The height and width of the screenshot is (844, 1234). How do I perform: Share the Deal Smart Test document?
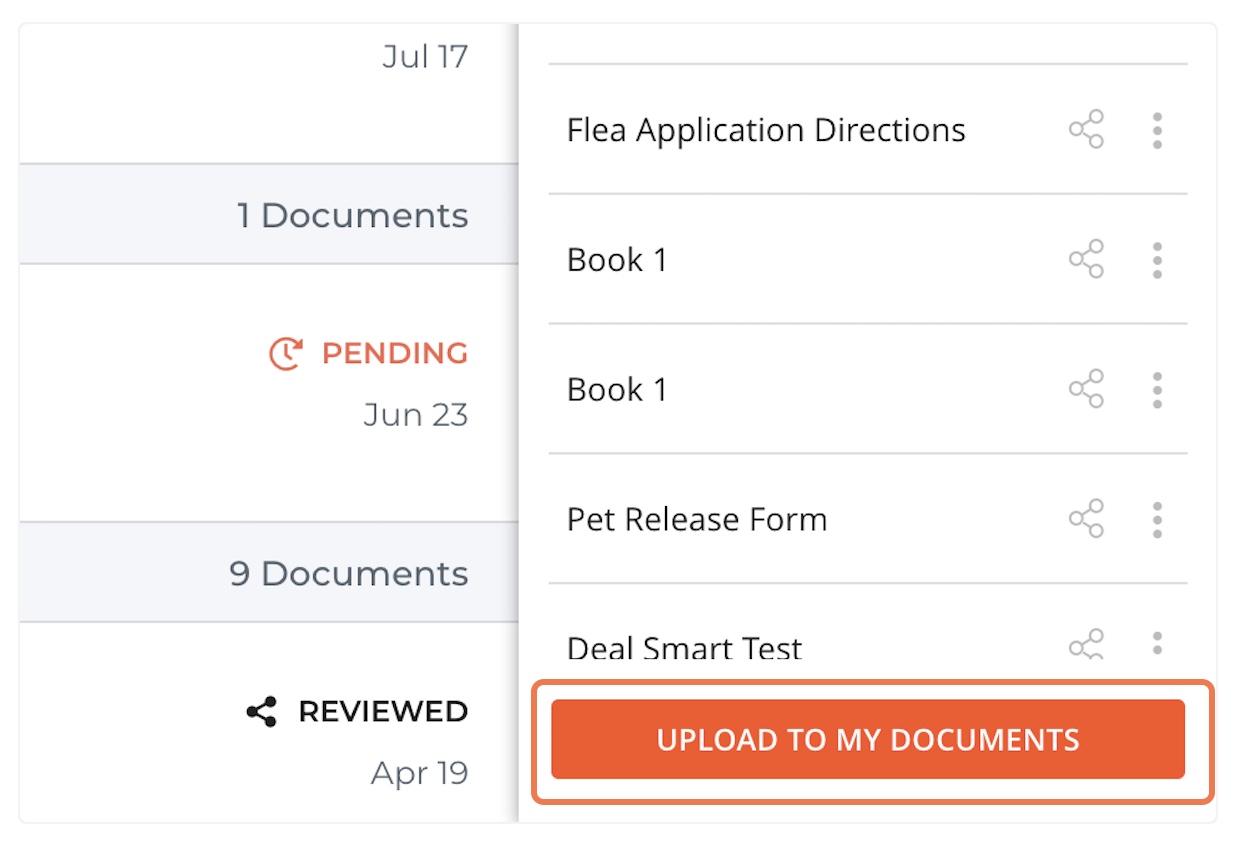pyautogui.click(x=1086, y=645)
